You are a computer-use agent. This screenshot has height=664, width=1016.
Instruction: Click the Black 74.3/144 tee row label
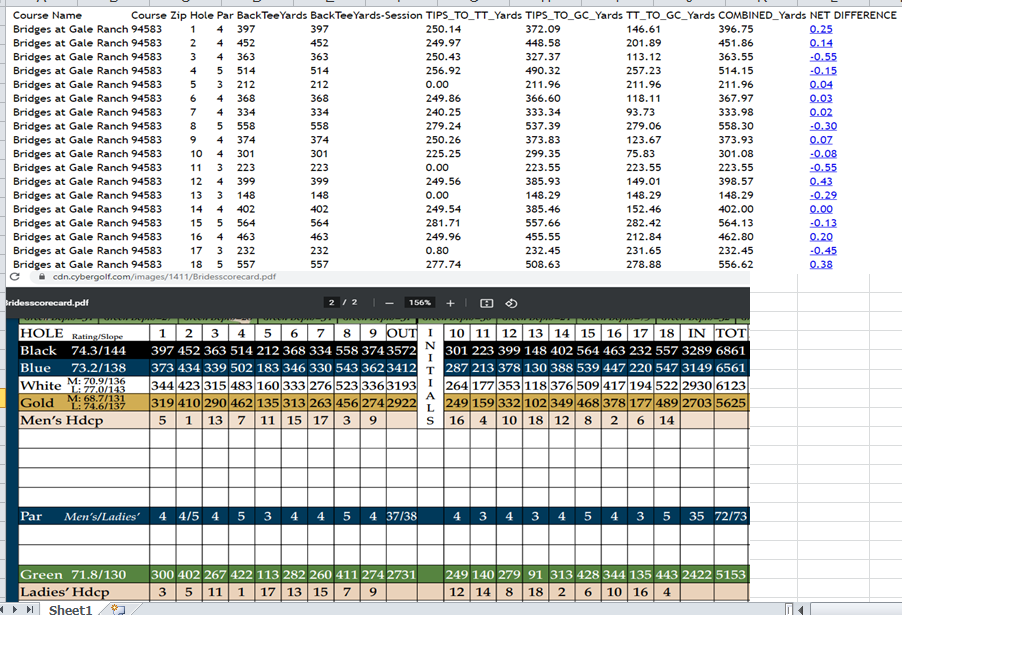[x=73, y=350]
